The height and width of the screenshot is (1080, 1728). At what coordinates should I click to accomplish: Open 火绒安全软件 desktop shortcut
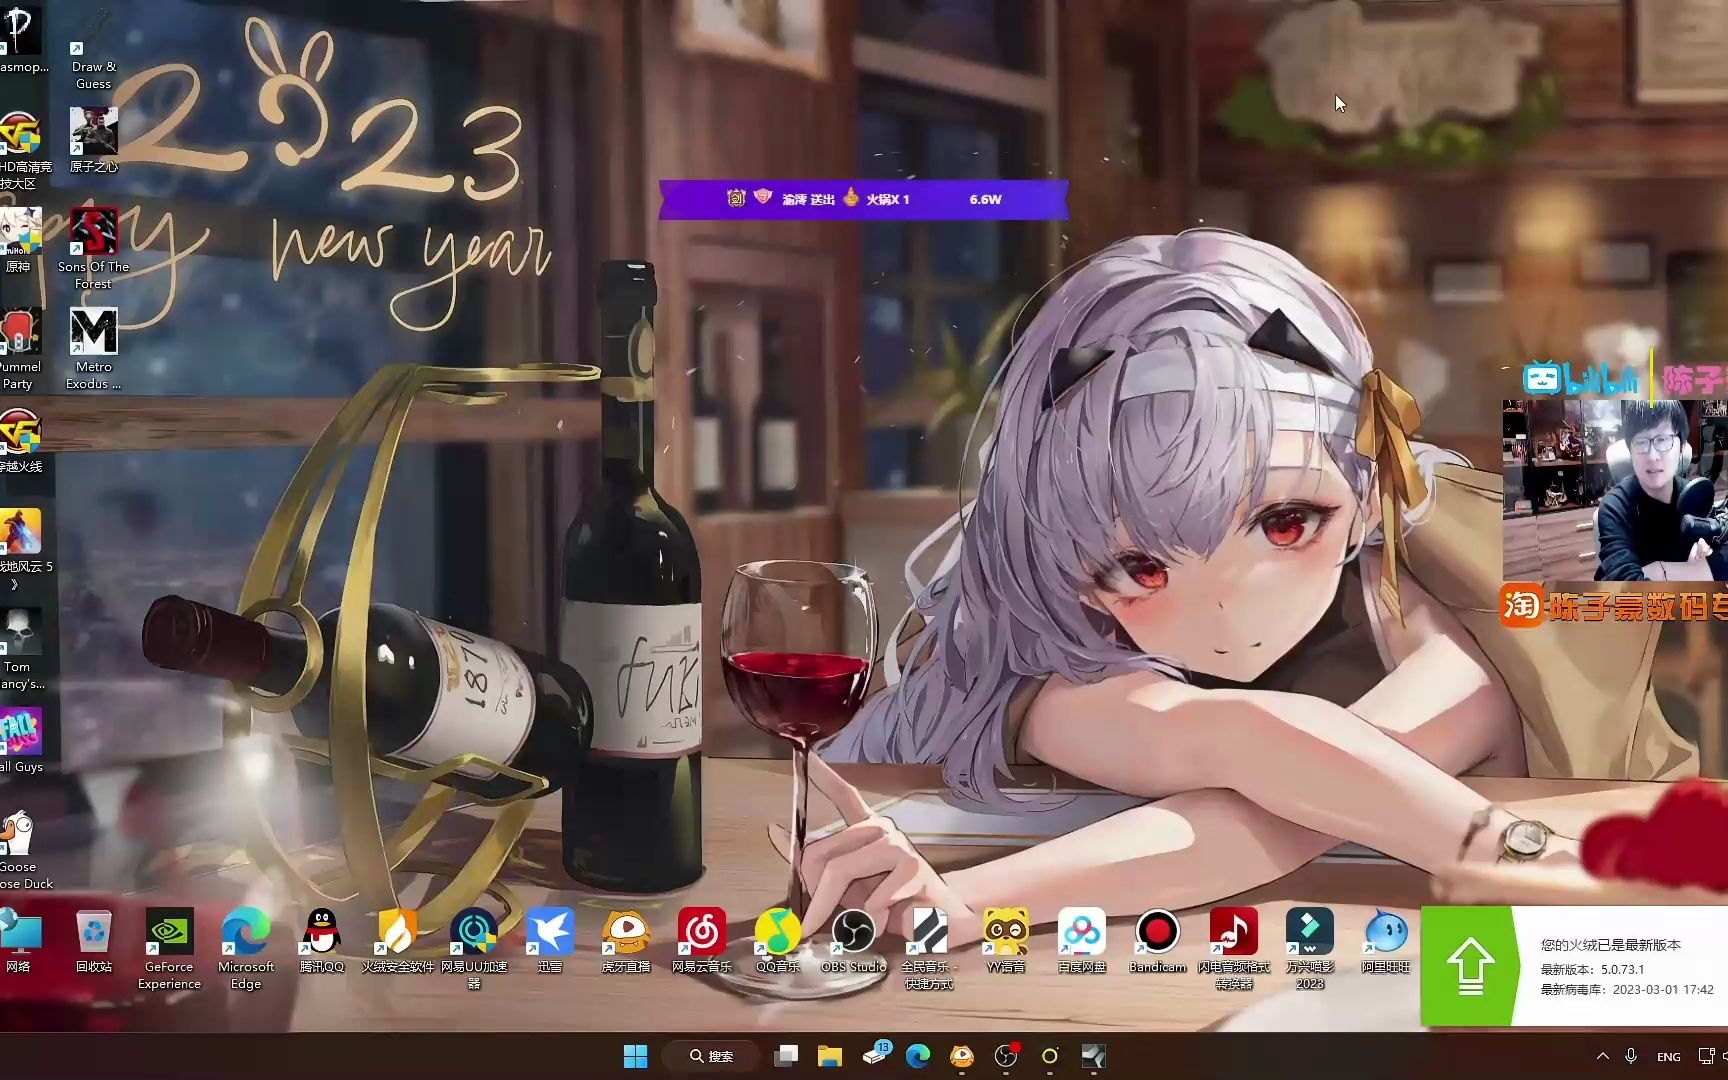pyautogui.click(x=397, y=940)
